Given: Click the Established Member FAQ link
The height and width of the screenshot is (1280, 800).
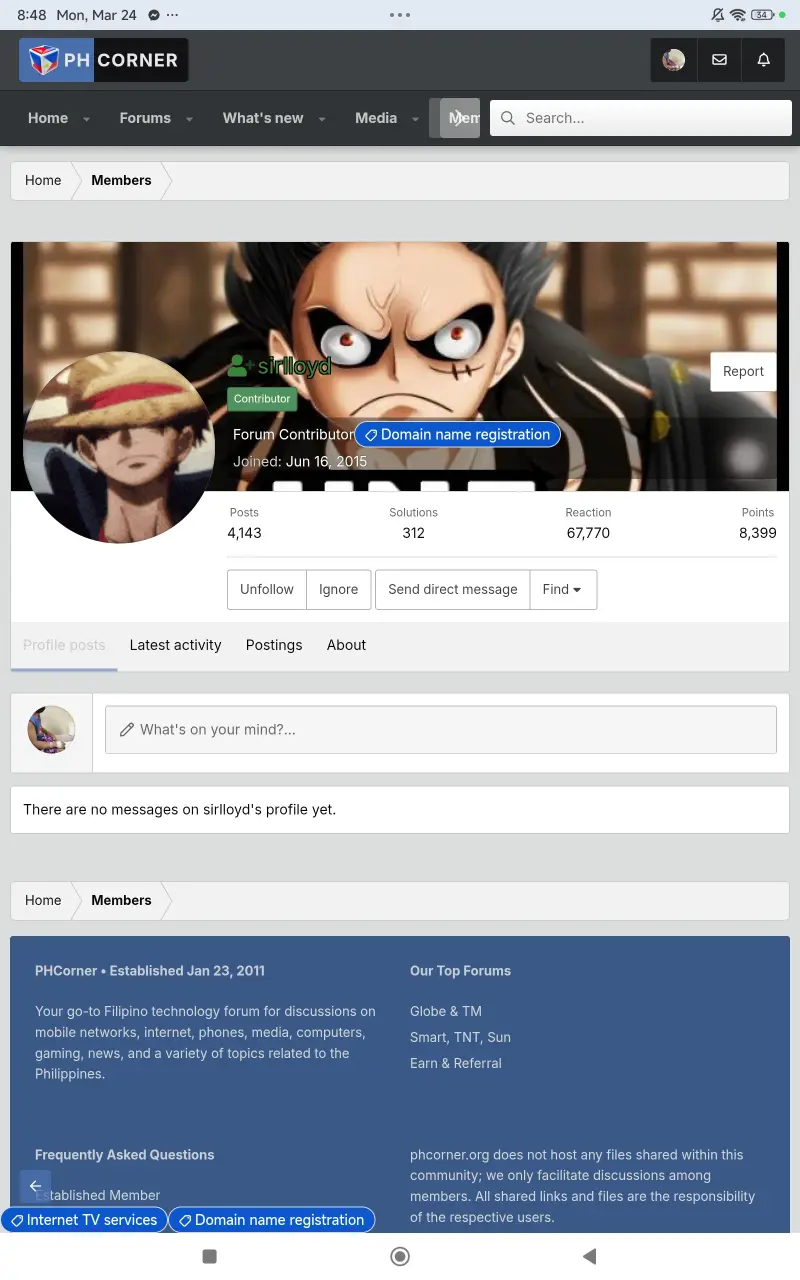Looking at the screenshot, I should point(98,1195).
